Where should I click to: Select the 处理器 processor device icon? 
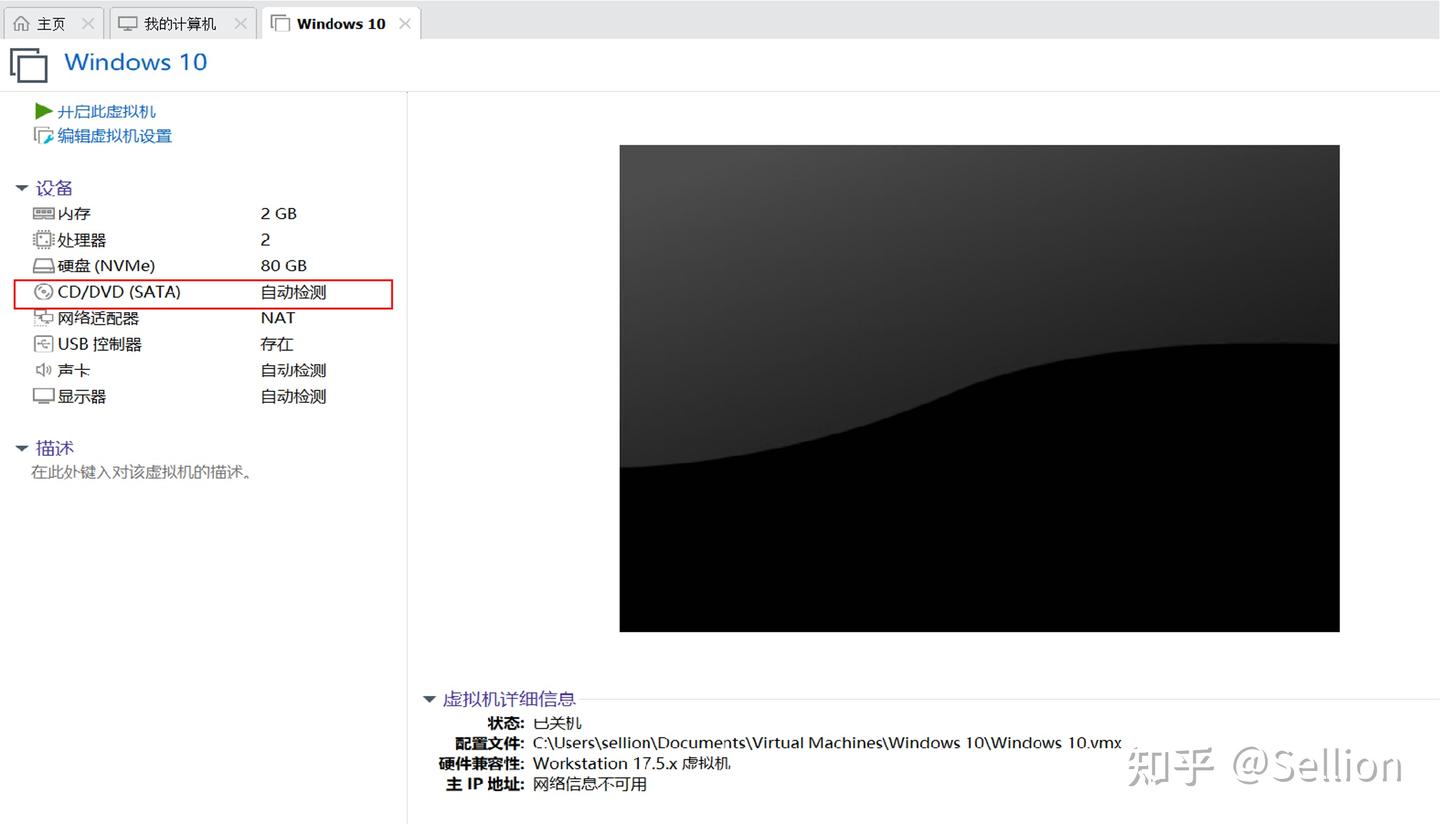pos(43,239)
